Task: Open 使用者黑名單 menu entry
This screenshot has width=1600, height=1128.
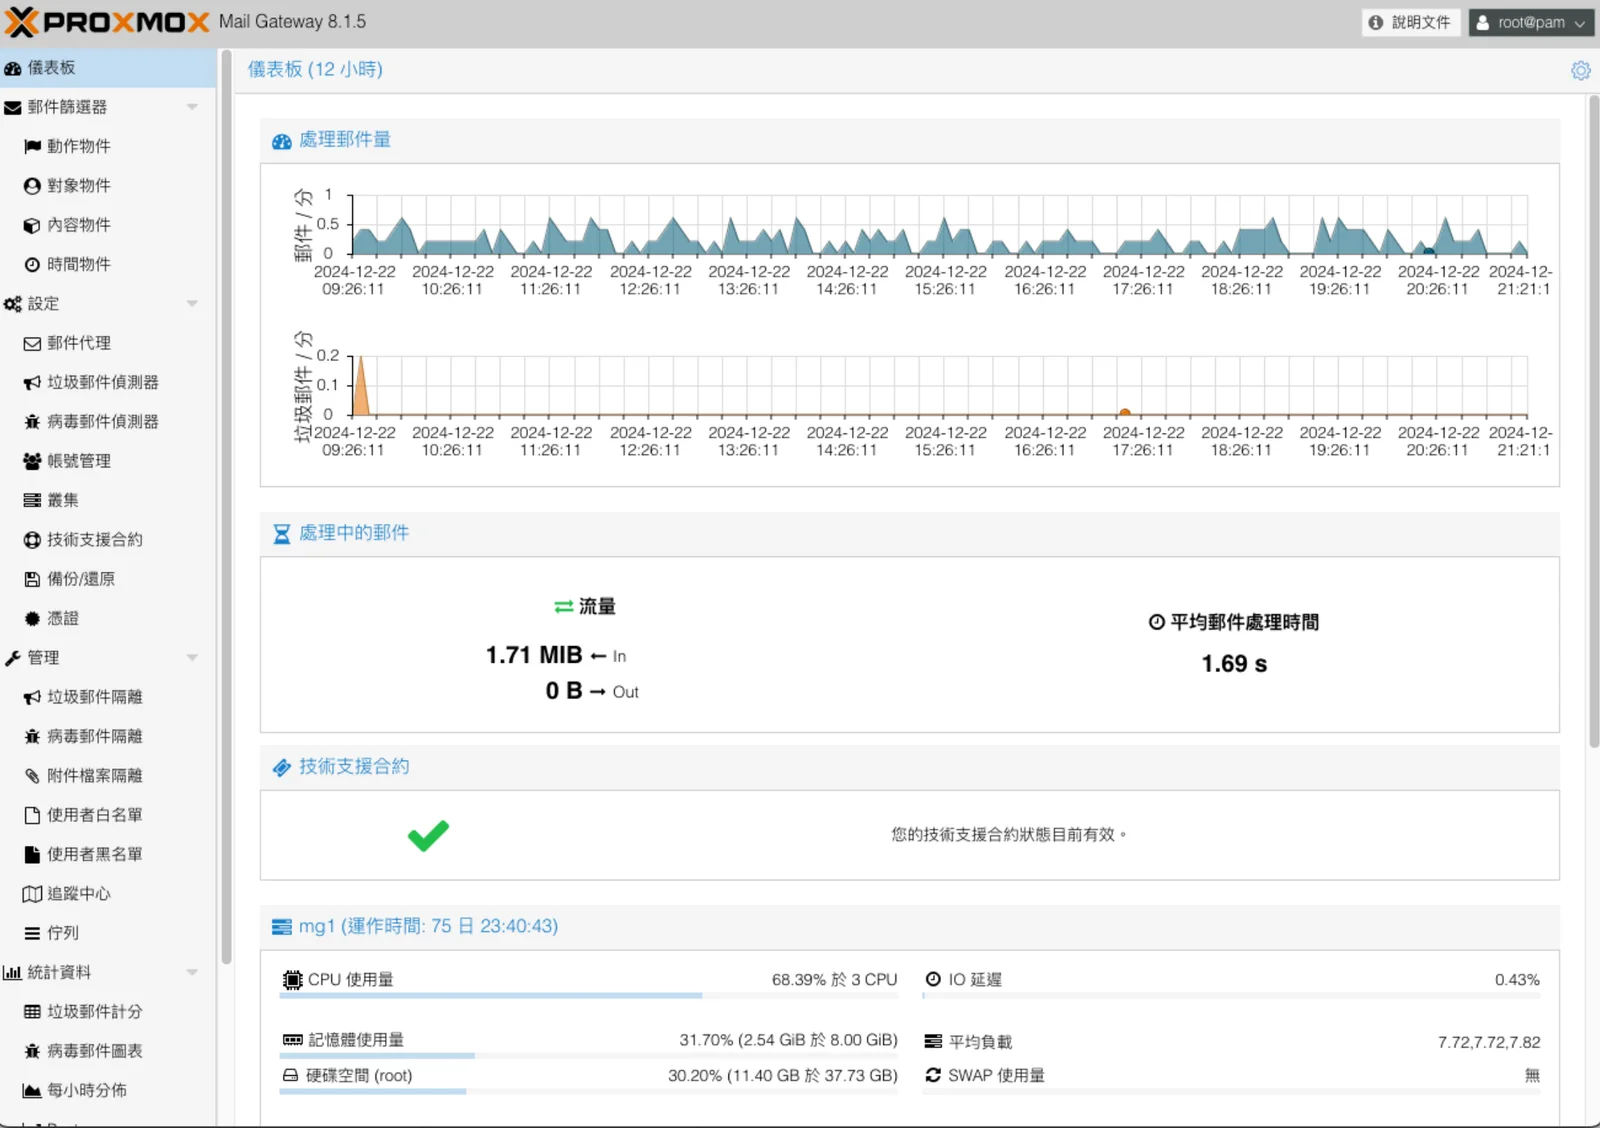Action: point(108,854)
